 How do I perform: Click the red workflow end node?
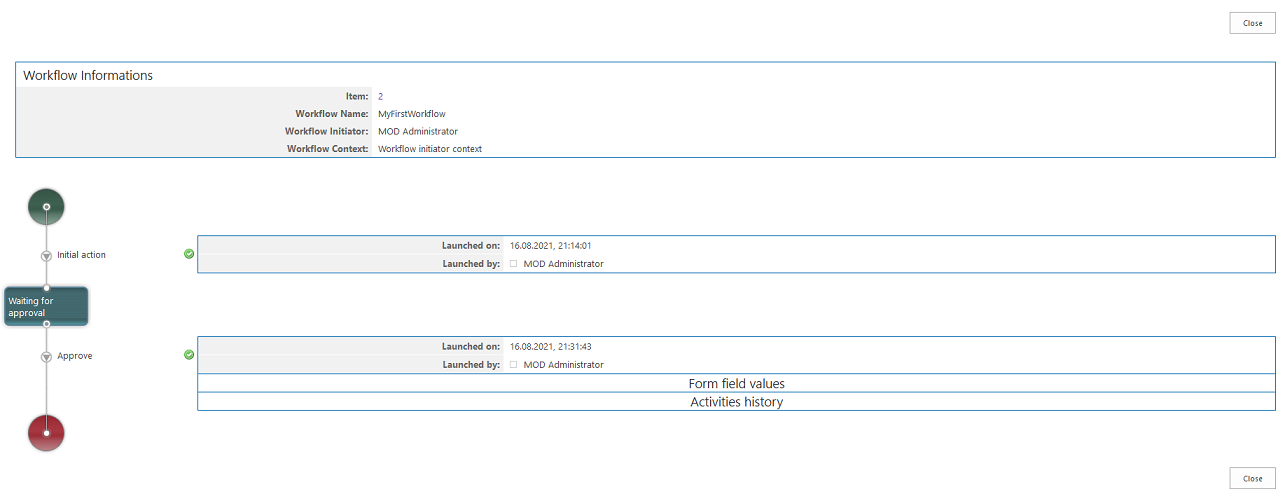pyautogui.click(x=46, y=433)
